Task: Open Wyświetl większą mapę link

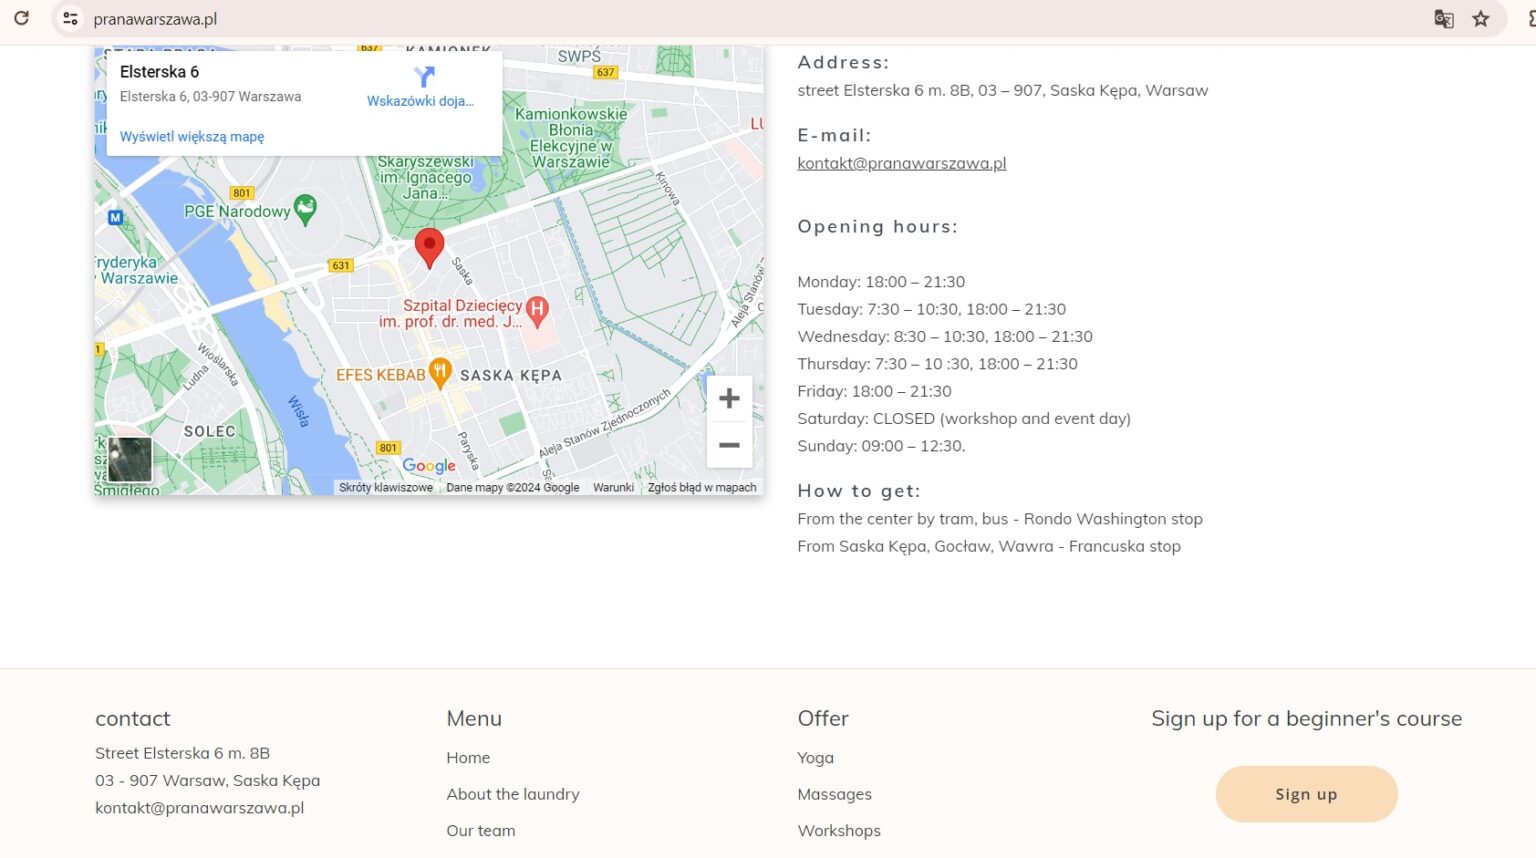Action: [192, 136]
